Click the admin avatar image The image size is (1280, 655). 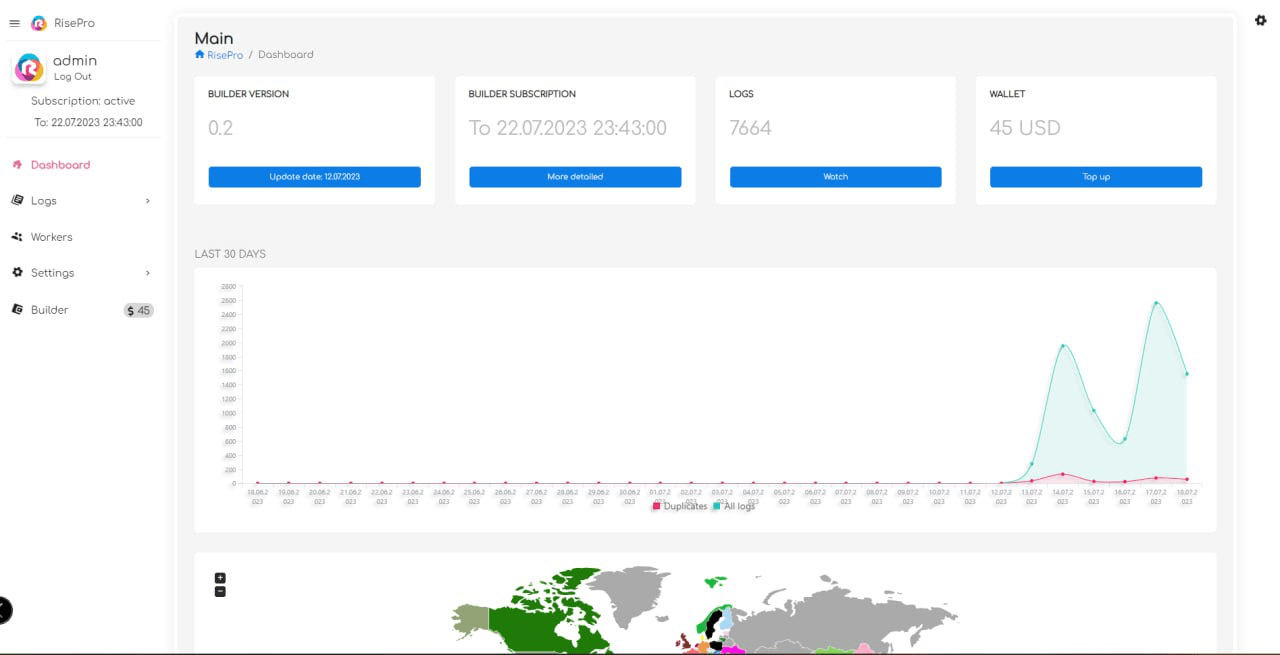coord(29,68)
